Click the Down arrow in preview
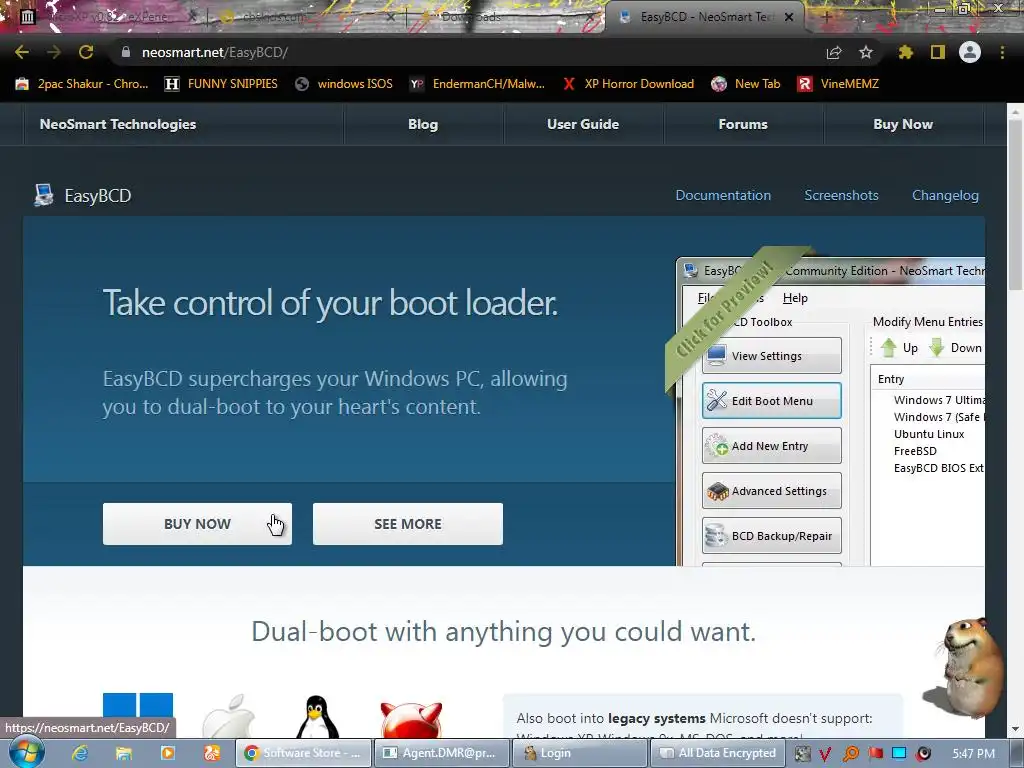The width and height of the screenshot is (1024, 768). 937,348
